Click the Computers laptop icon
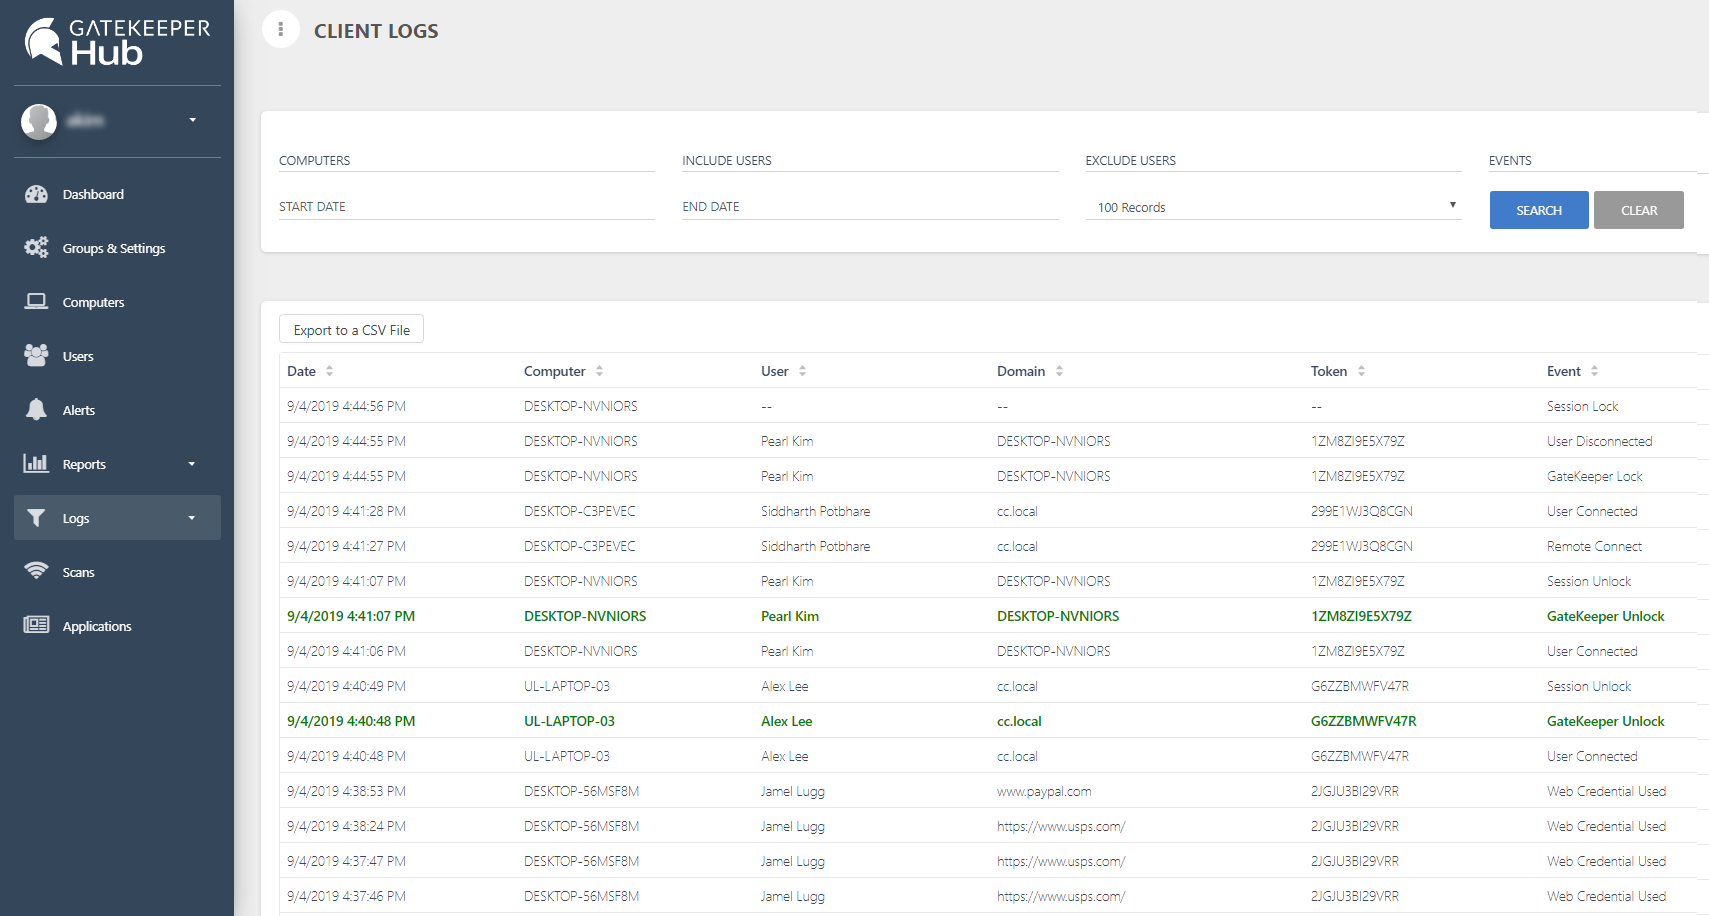This screenshot has width=1709, height=916. tap(36, 302)
